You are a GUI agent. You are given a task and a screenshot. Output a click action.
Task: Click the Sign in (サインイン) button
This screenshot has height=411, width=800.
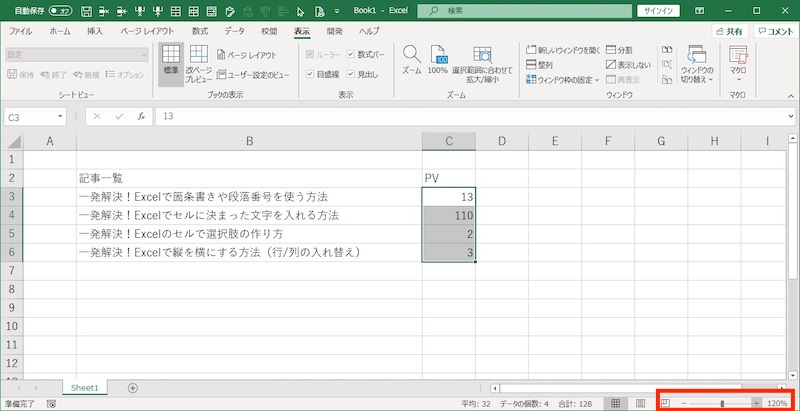659,10
